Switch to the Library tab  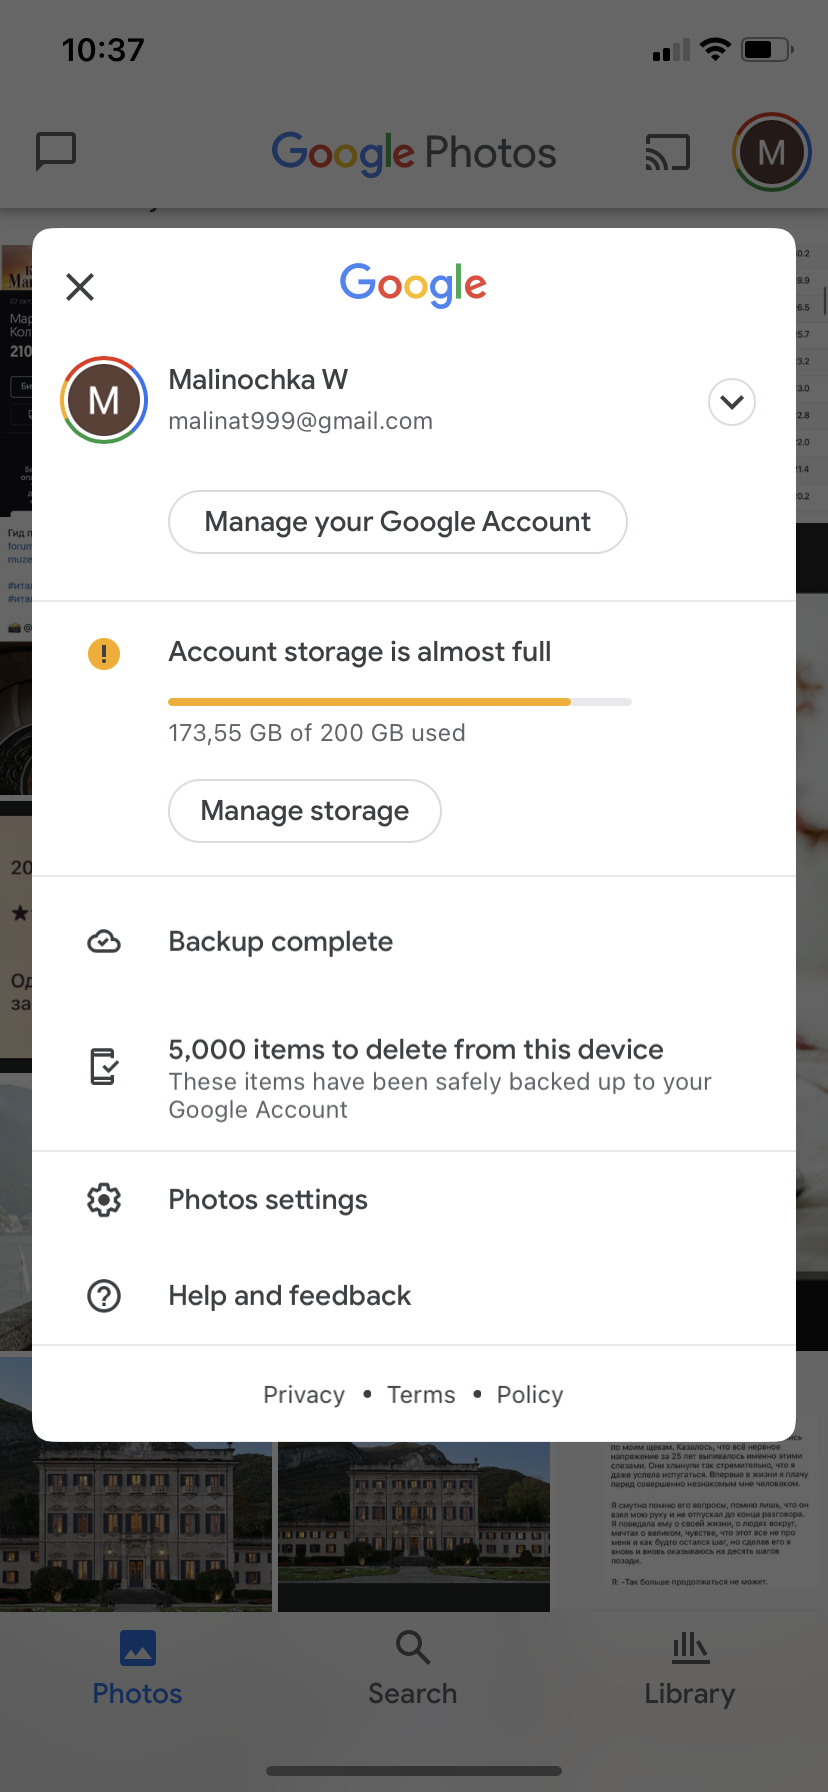point(689,1668)
